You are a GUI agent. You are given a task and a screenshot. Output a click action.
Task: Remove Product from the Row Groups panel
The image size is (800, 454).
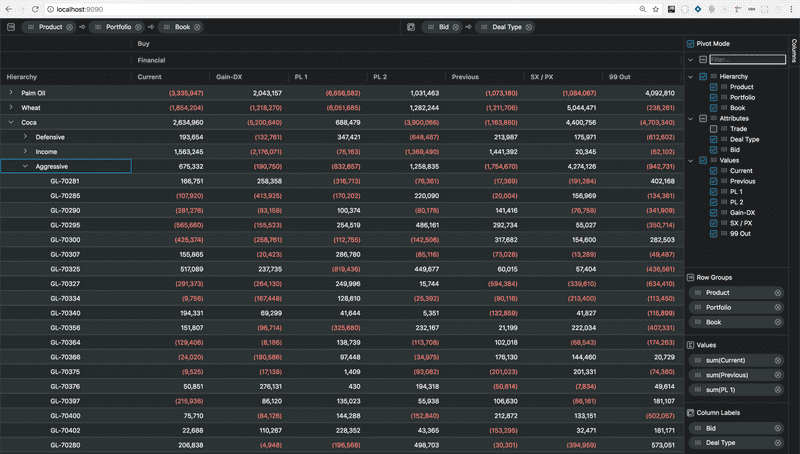coord(778,293)
